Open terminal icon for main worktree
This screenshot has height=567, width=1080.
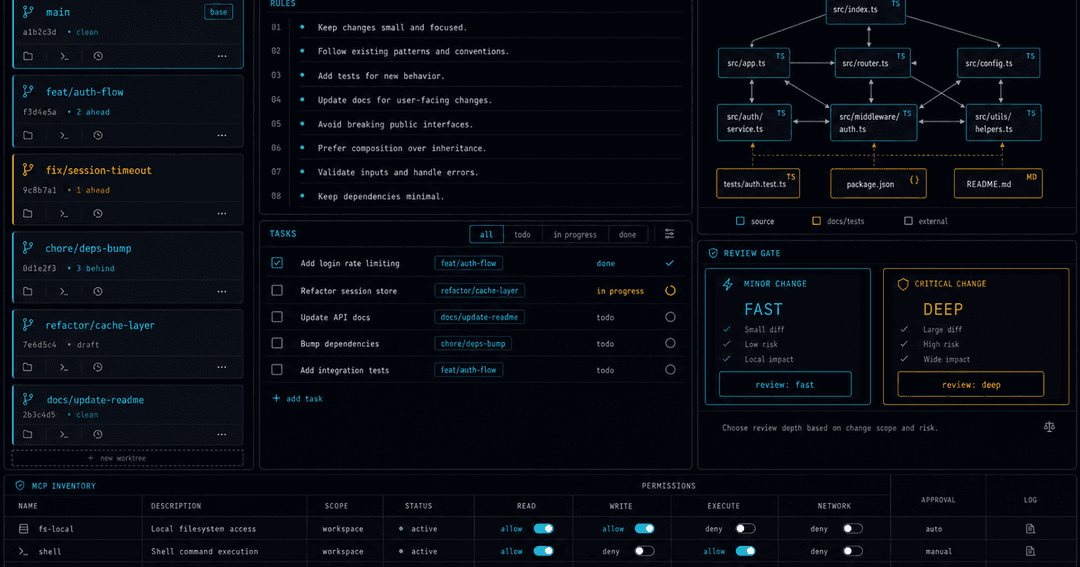pos(64,56)
